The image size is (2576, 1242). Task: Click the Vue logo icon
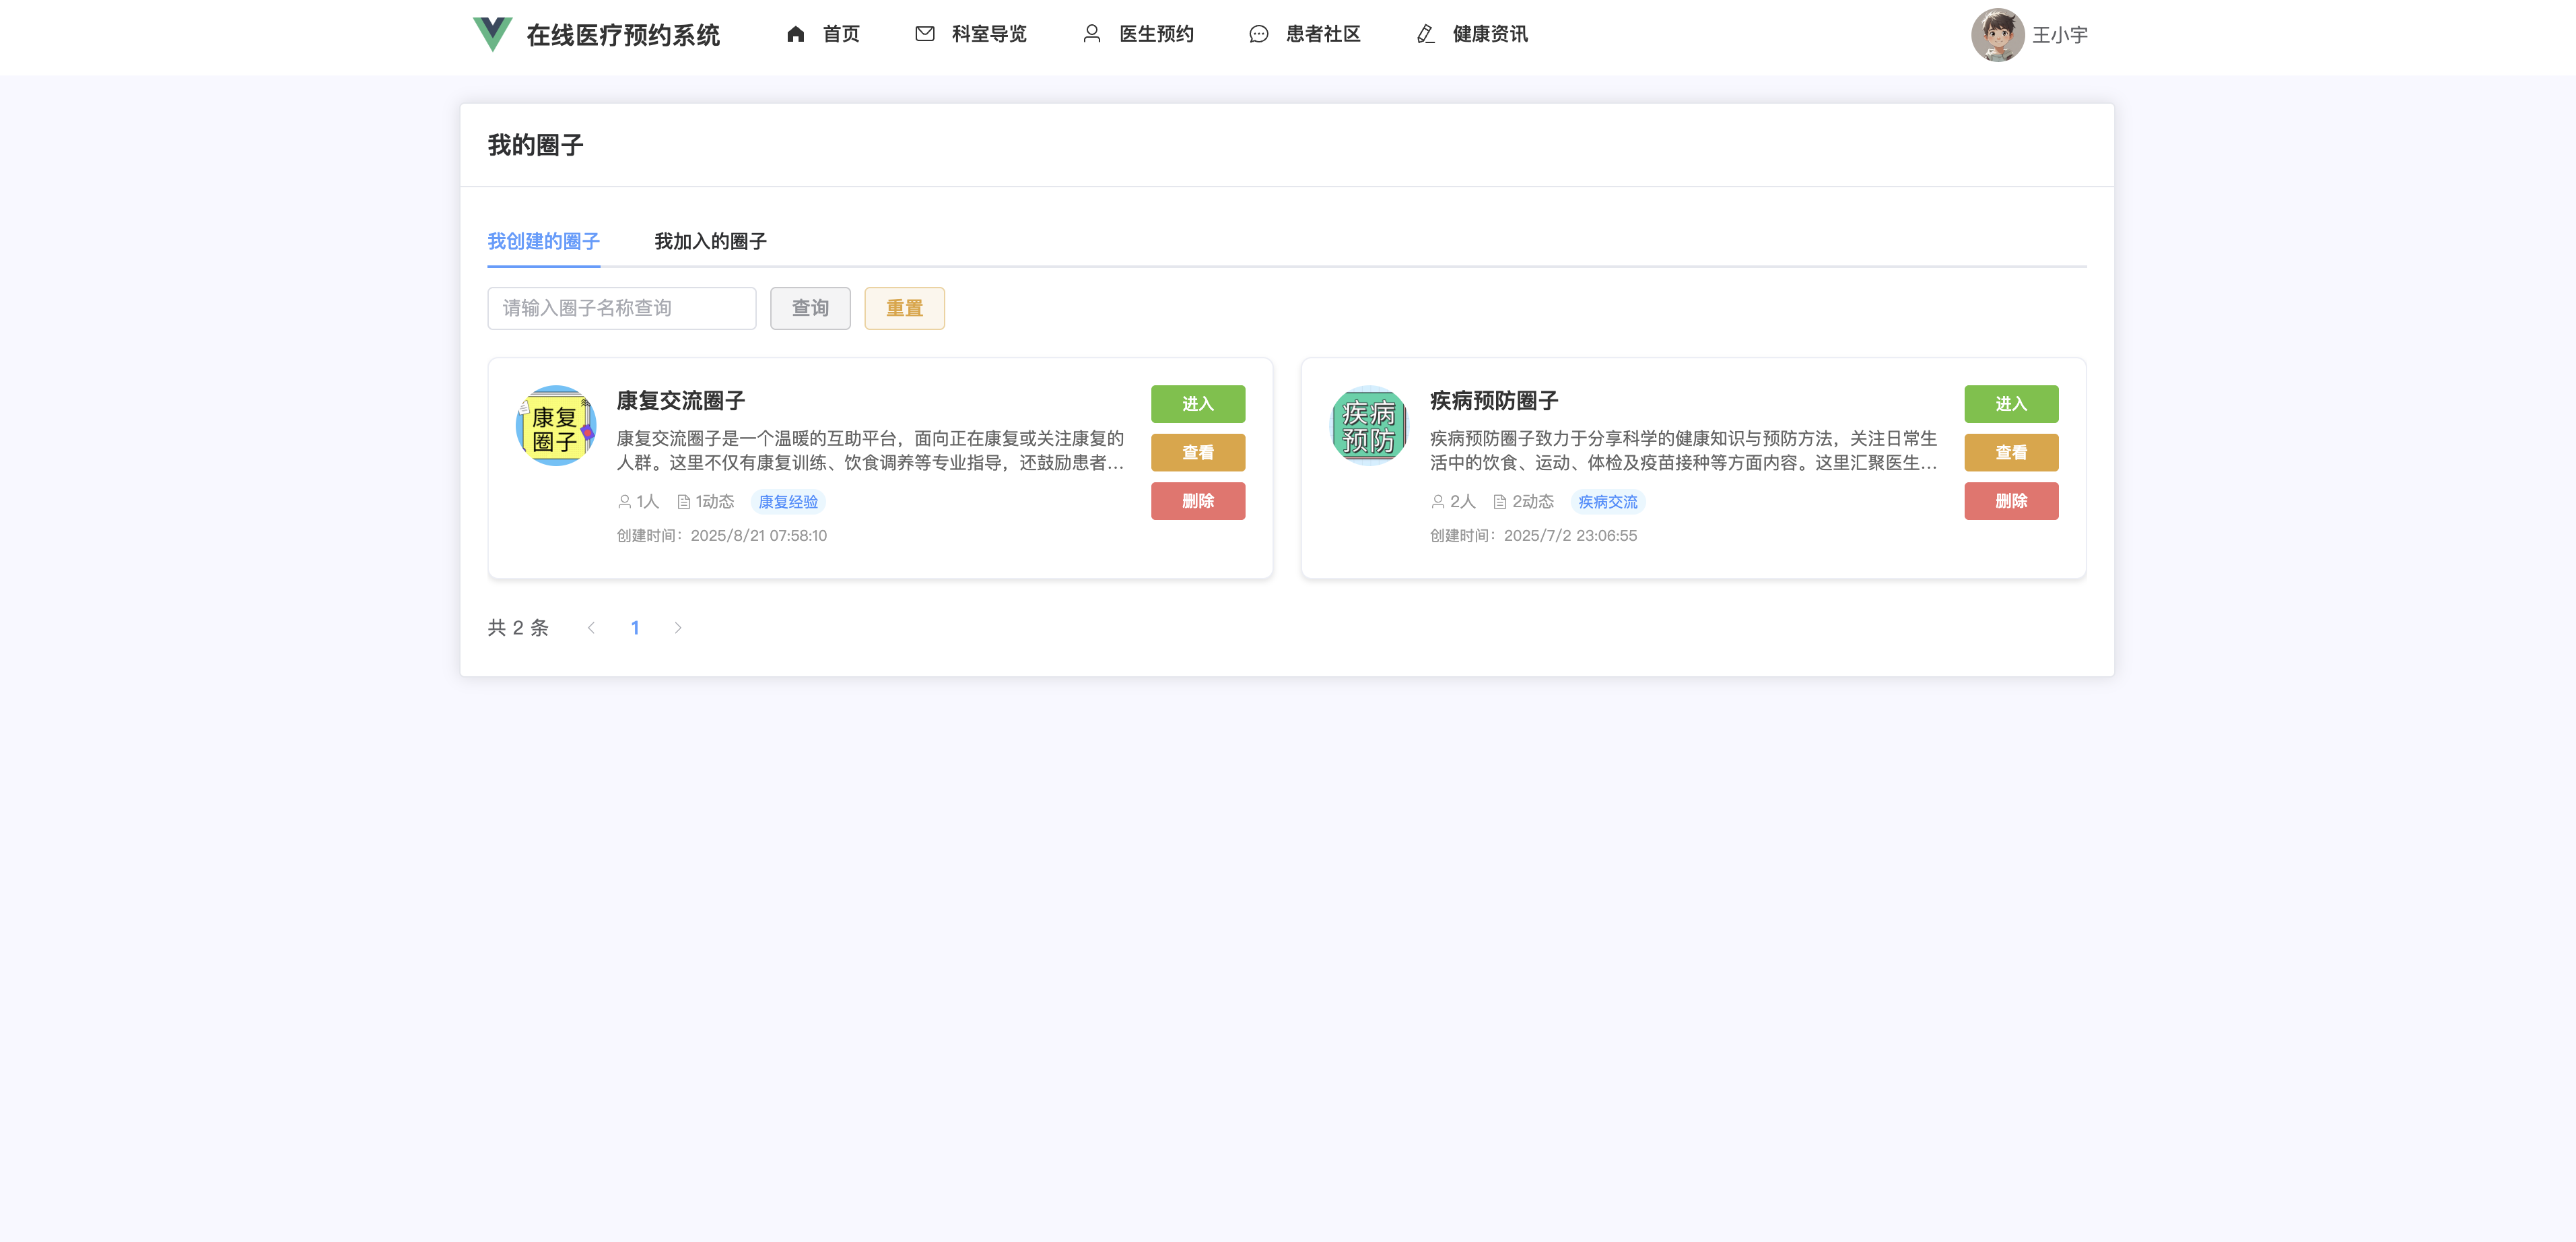492,34
